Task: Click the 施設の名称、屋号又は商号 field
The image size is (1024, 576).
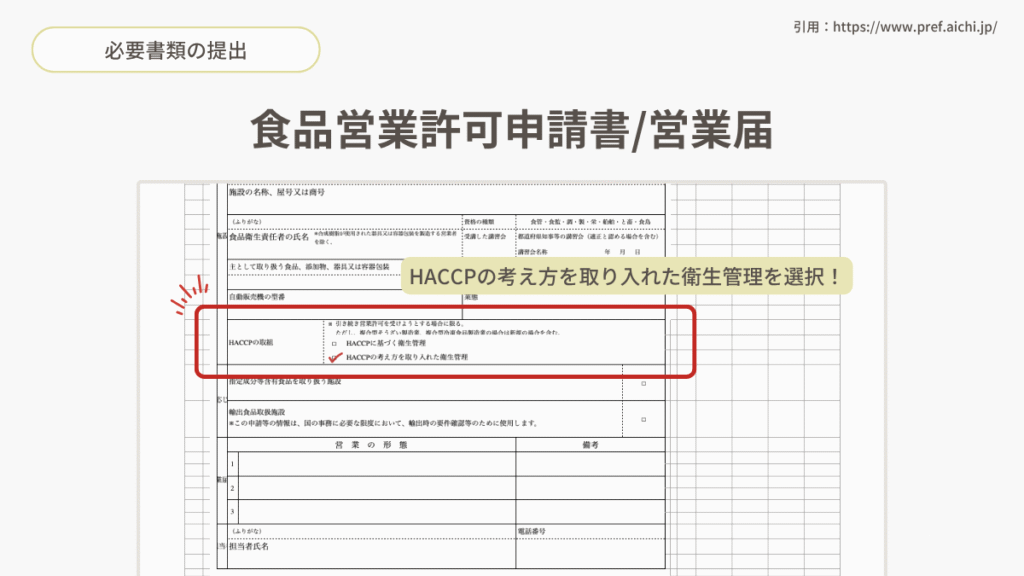Action: [446, 199]
